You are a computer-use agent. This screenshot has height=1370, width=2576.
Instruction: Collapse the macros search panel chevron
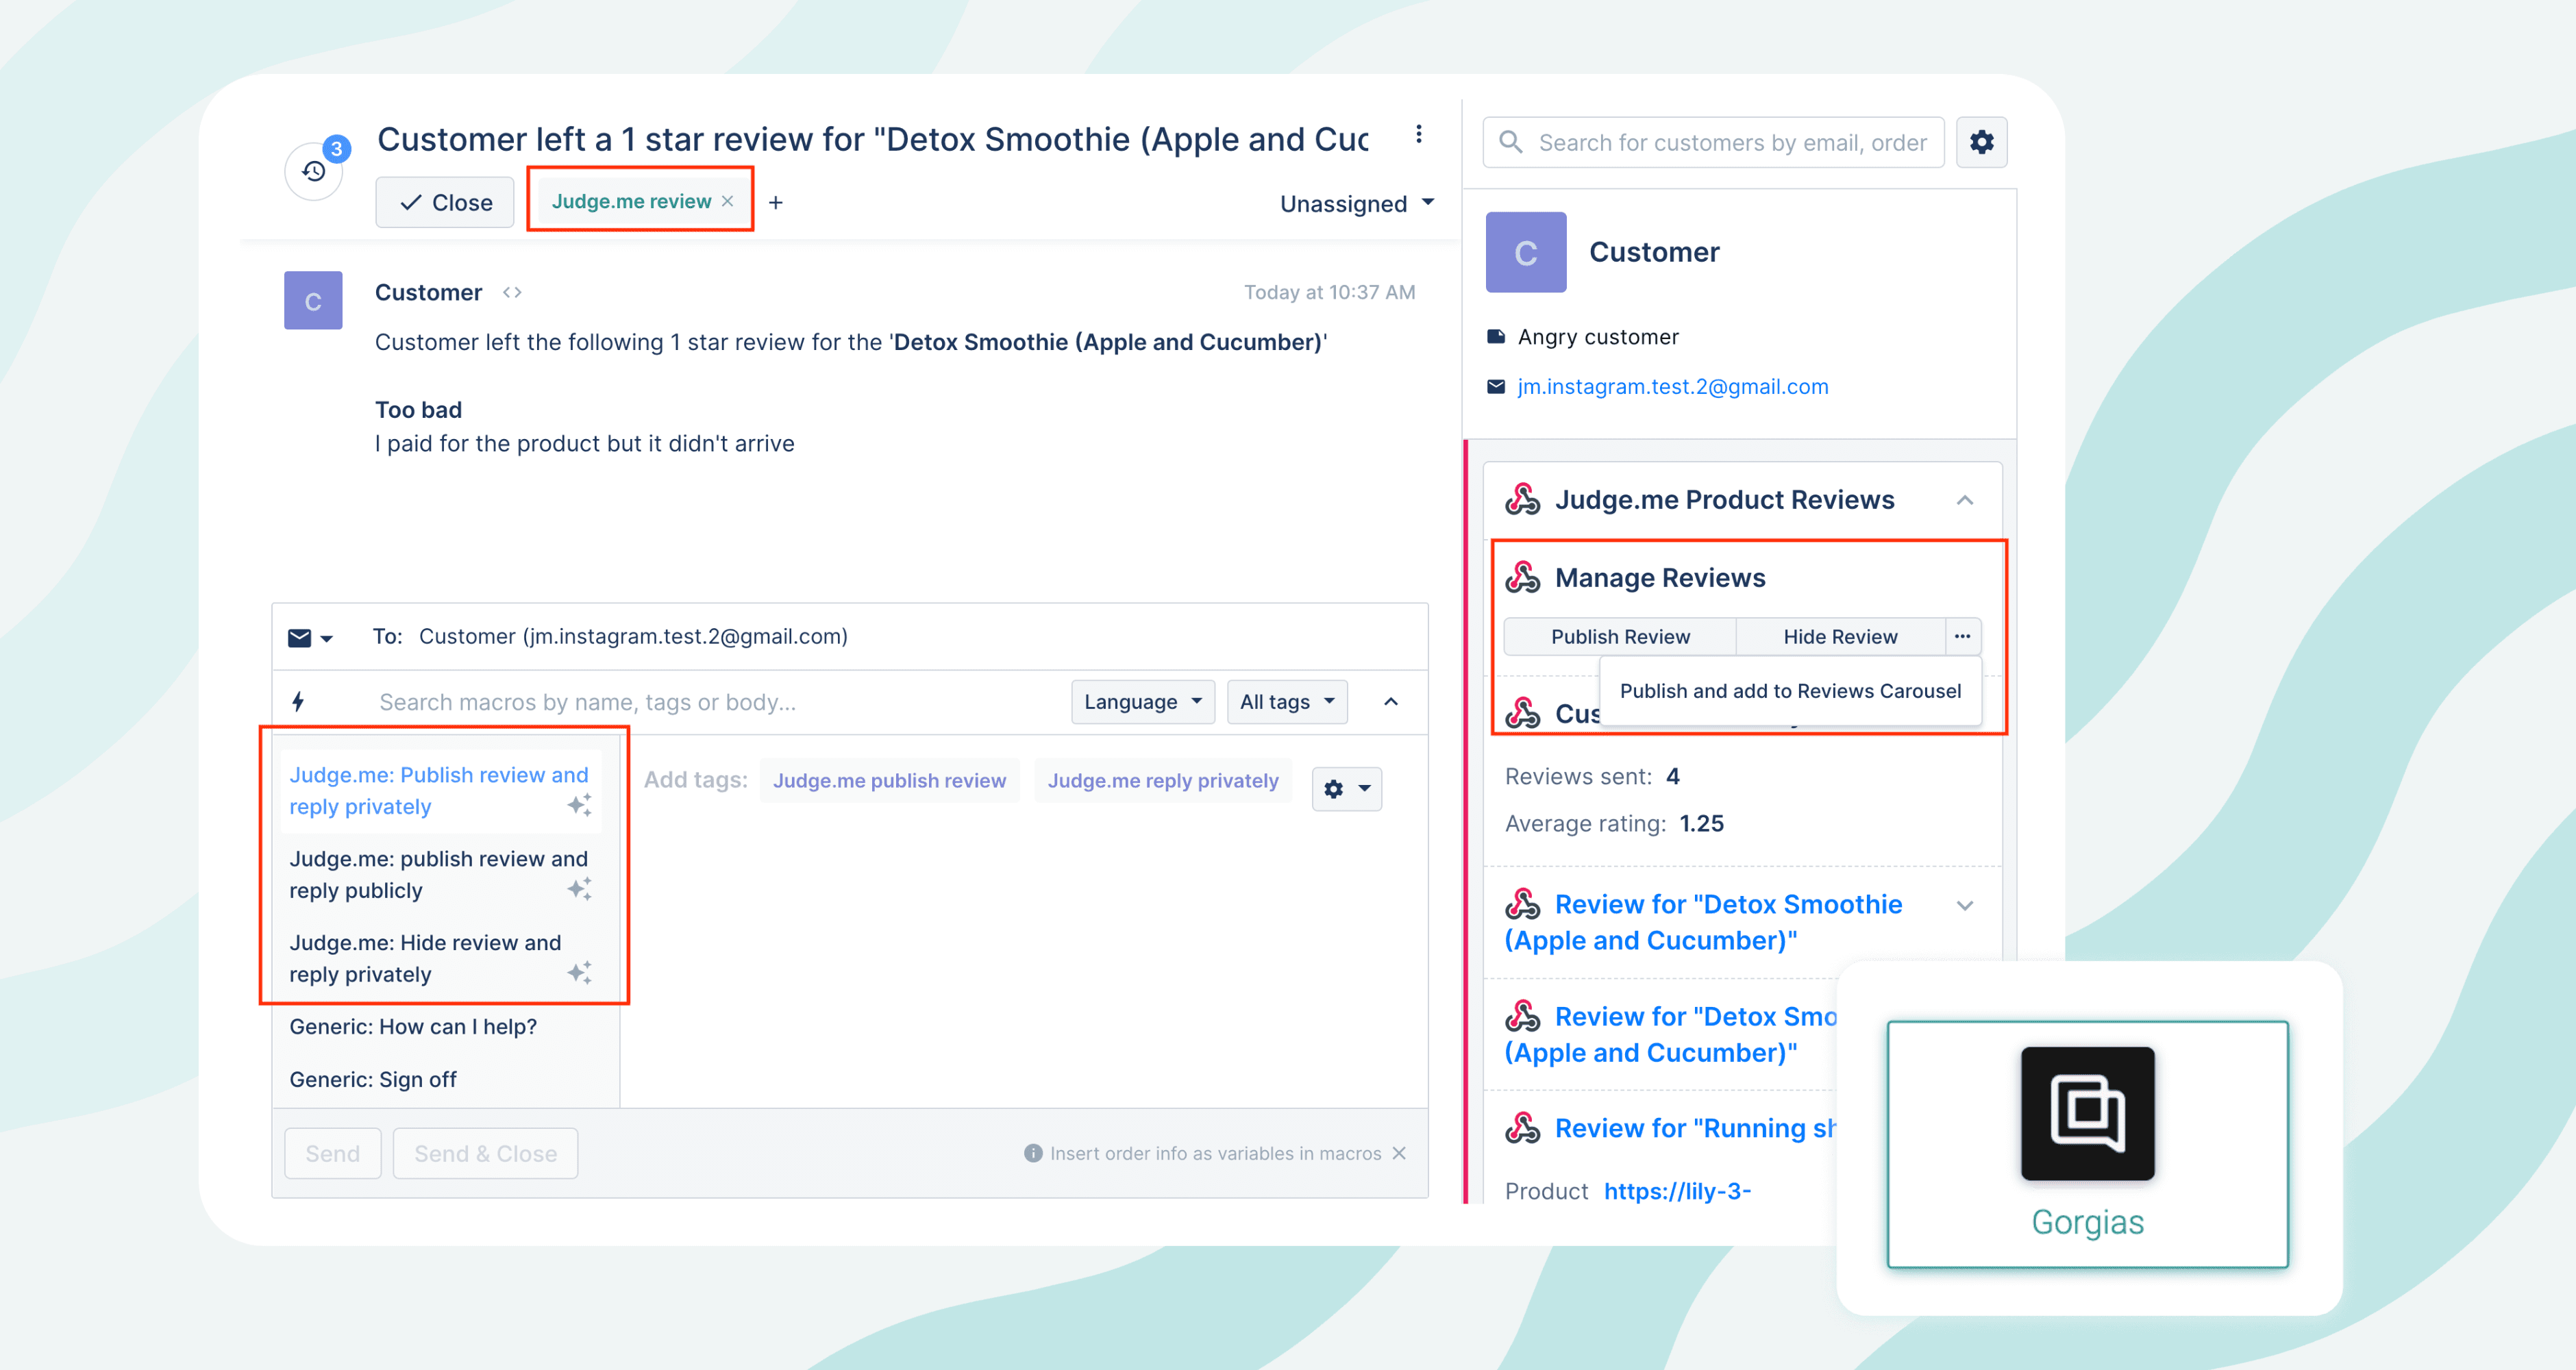pos(1391,702)
